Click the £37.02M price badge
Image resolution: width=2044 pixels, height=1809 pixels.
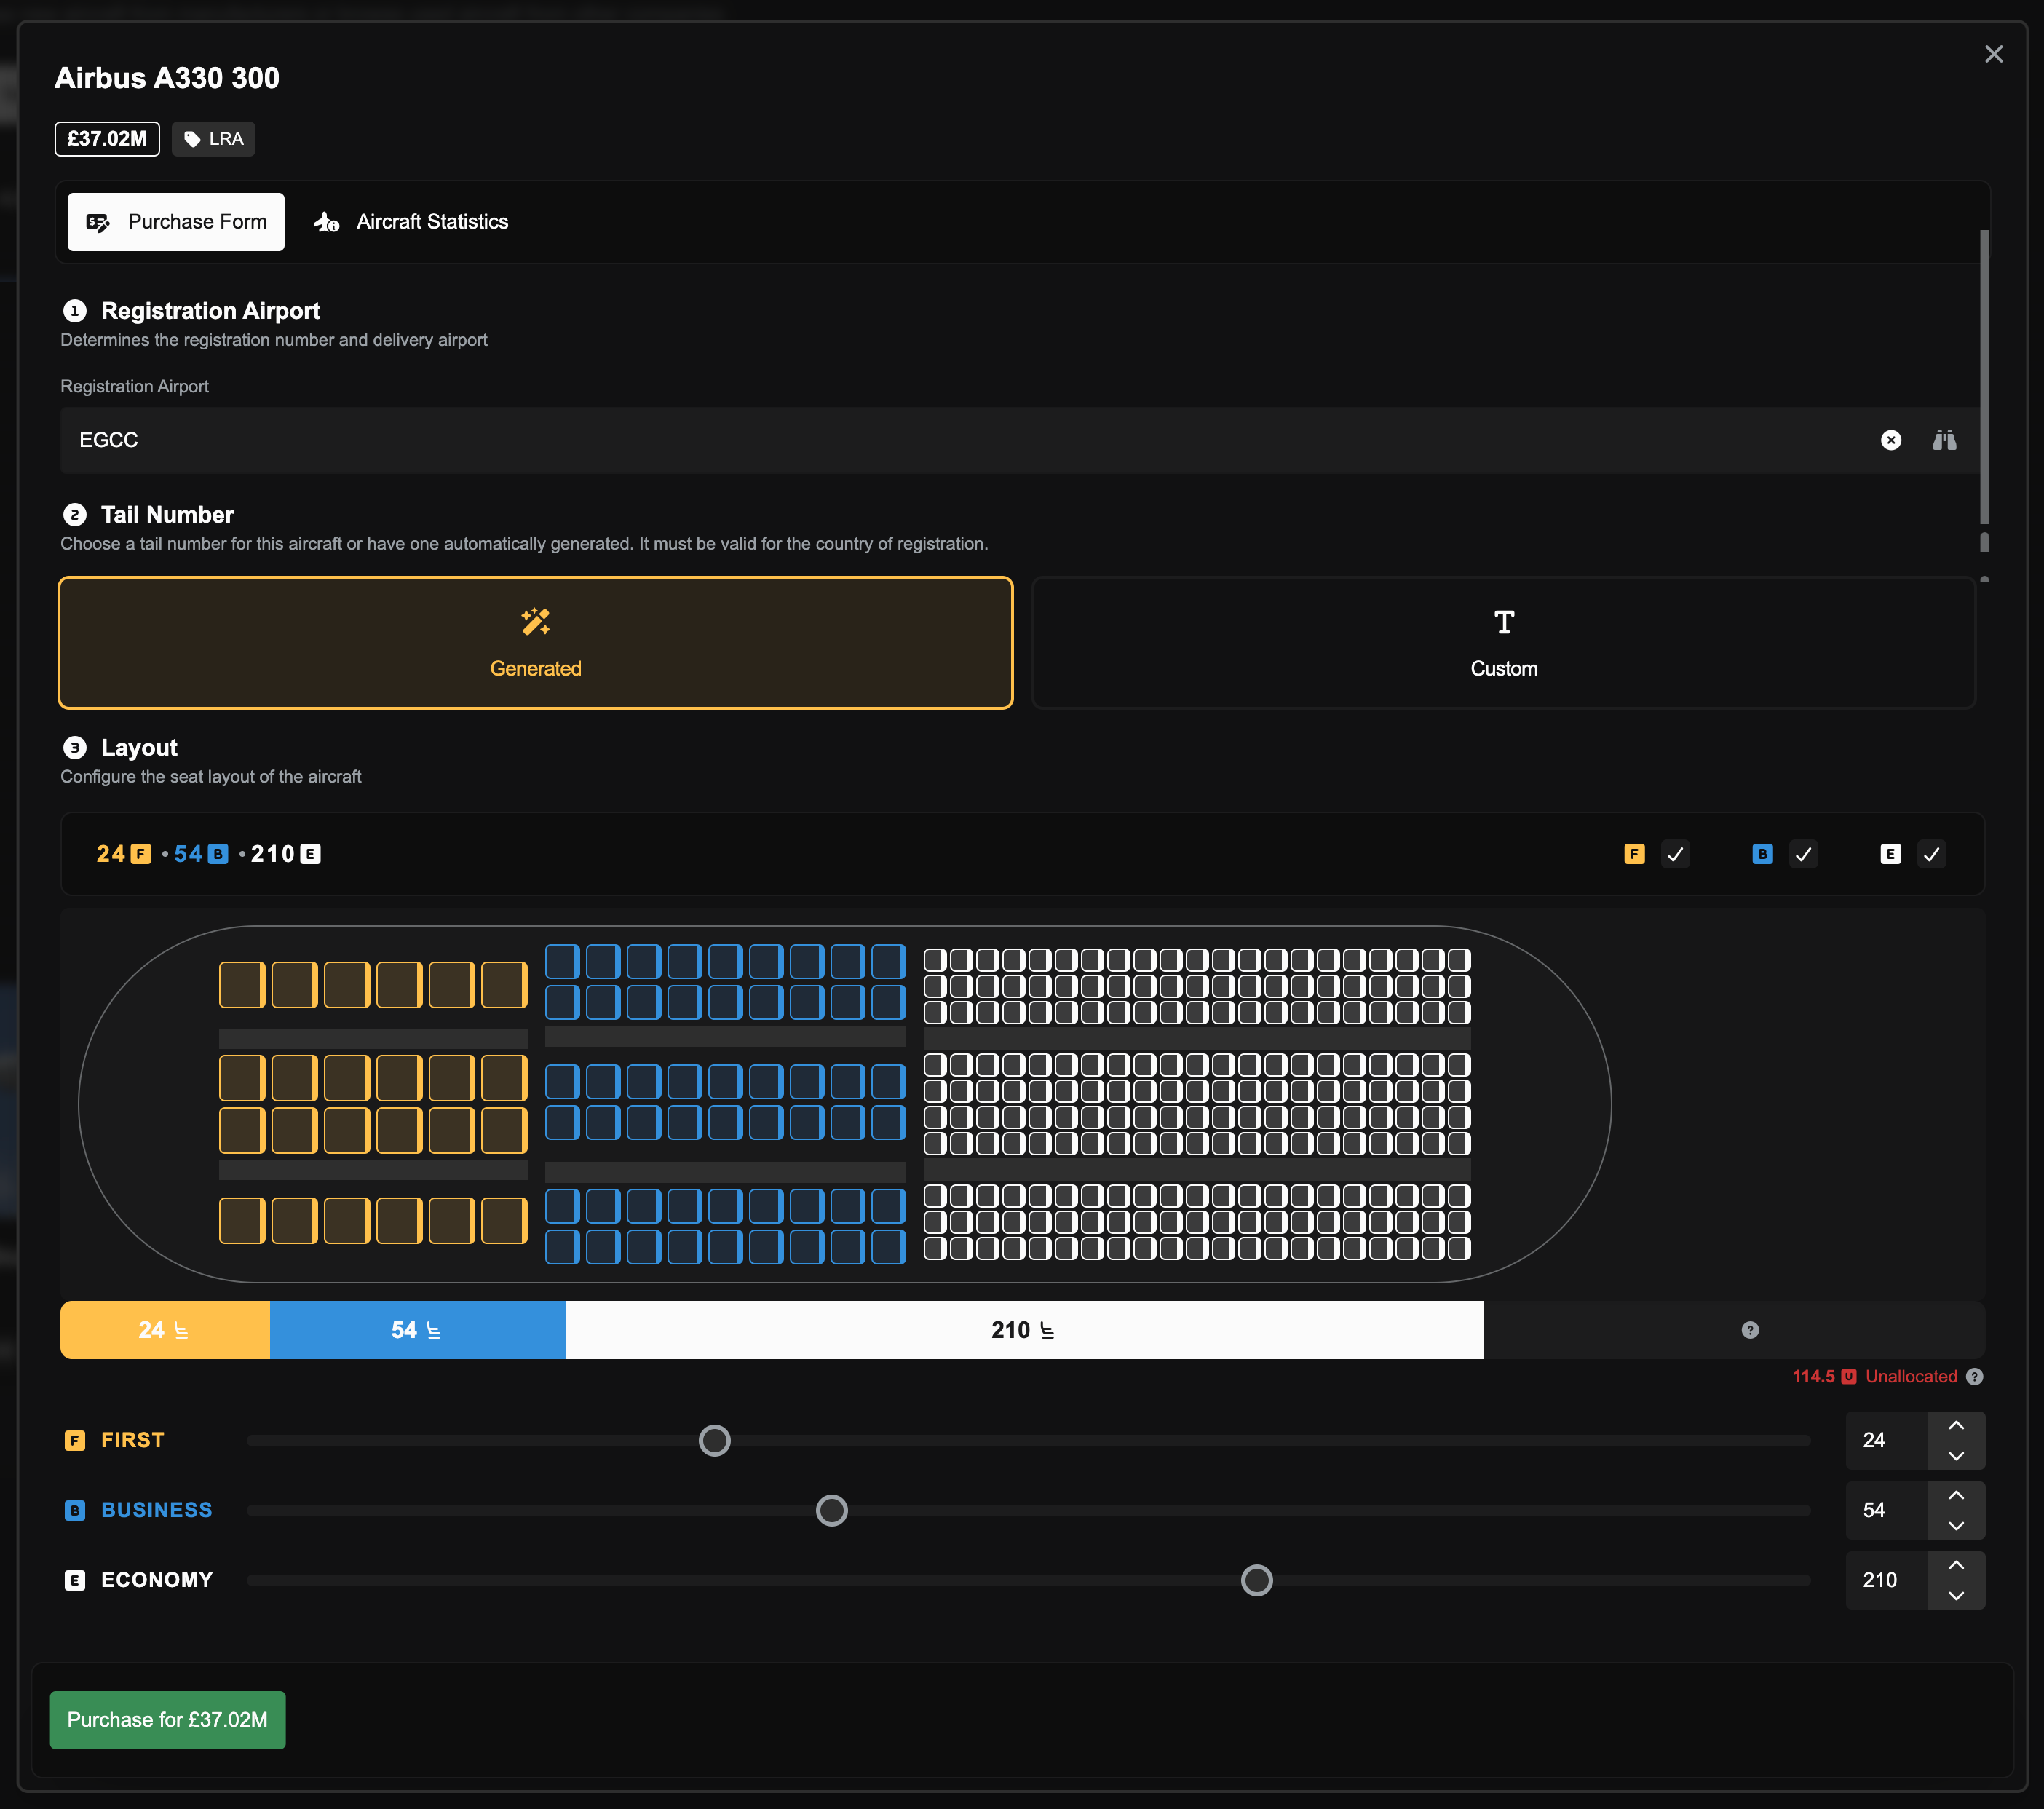click(x=106, y=139)
